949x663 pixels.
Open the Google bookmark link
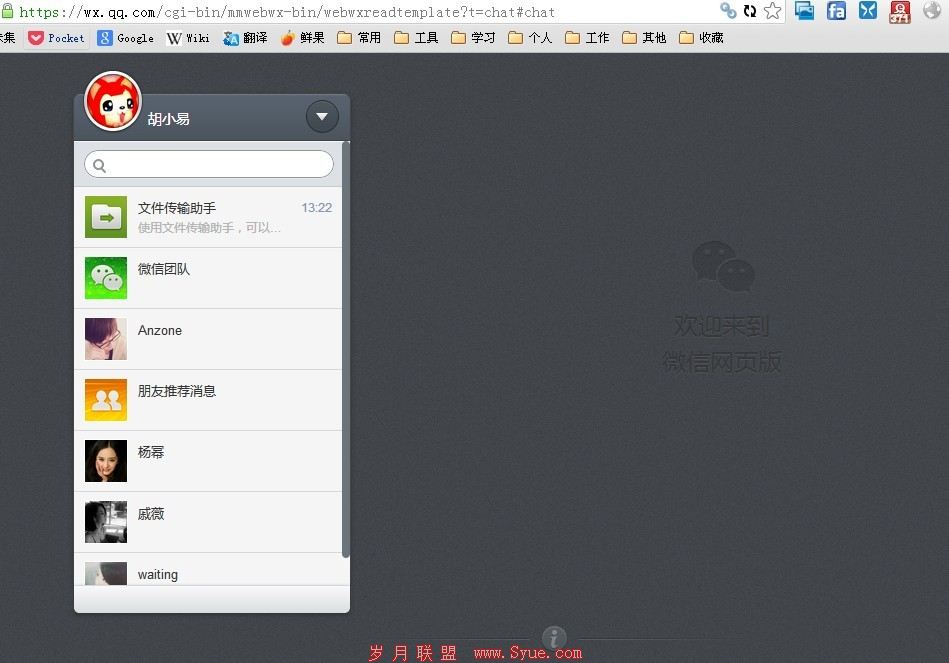(x=125, y=38)
